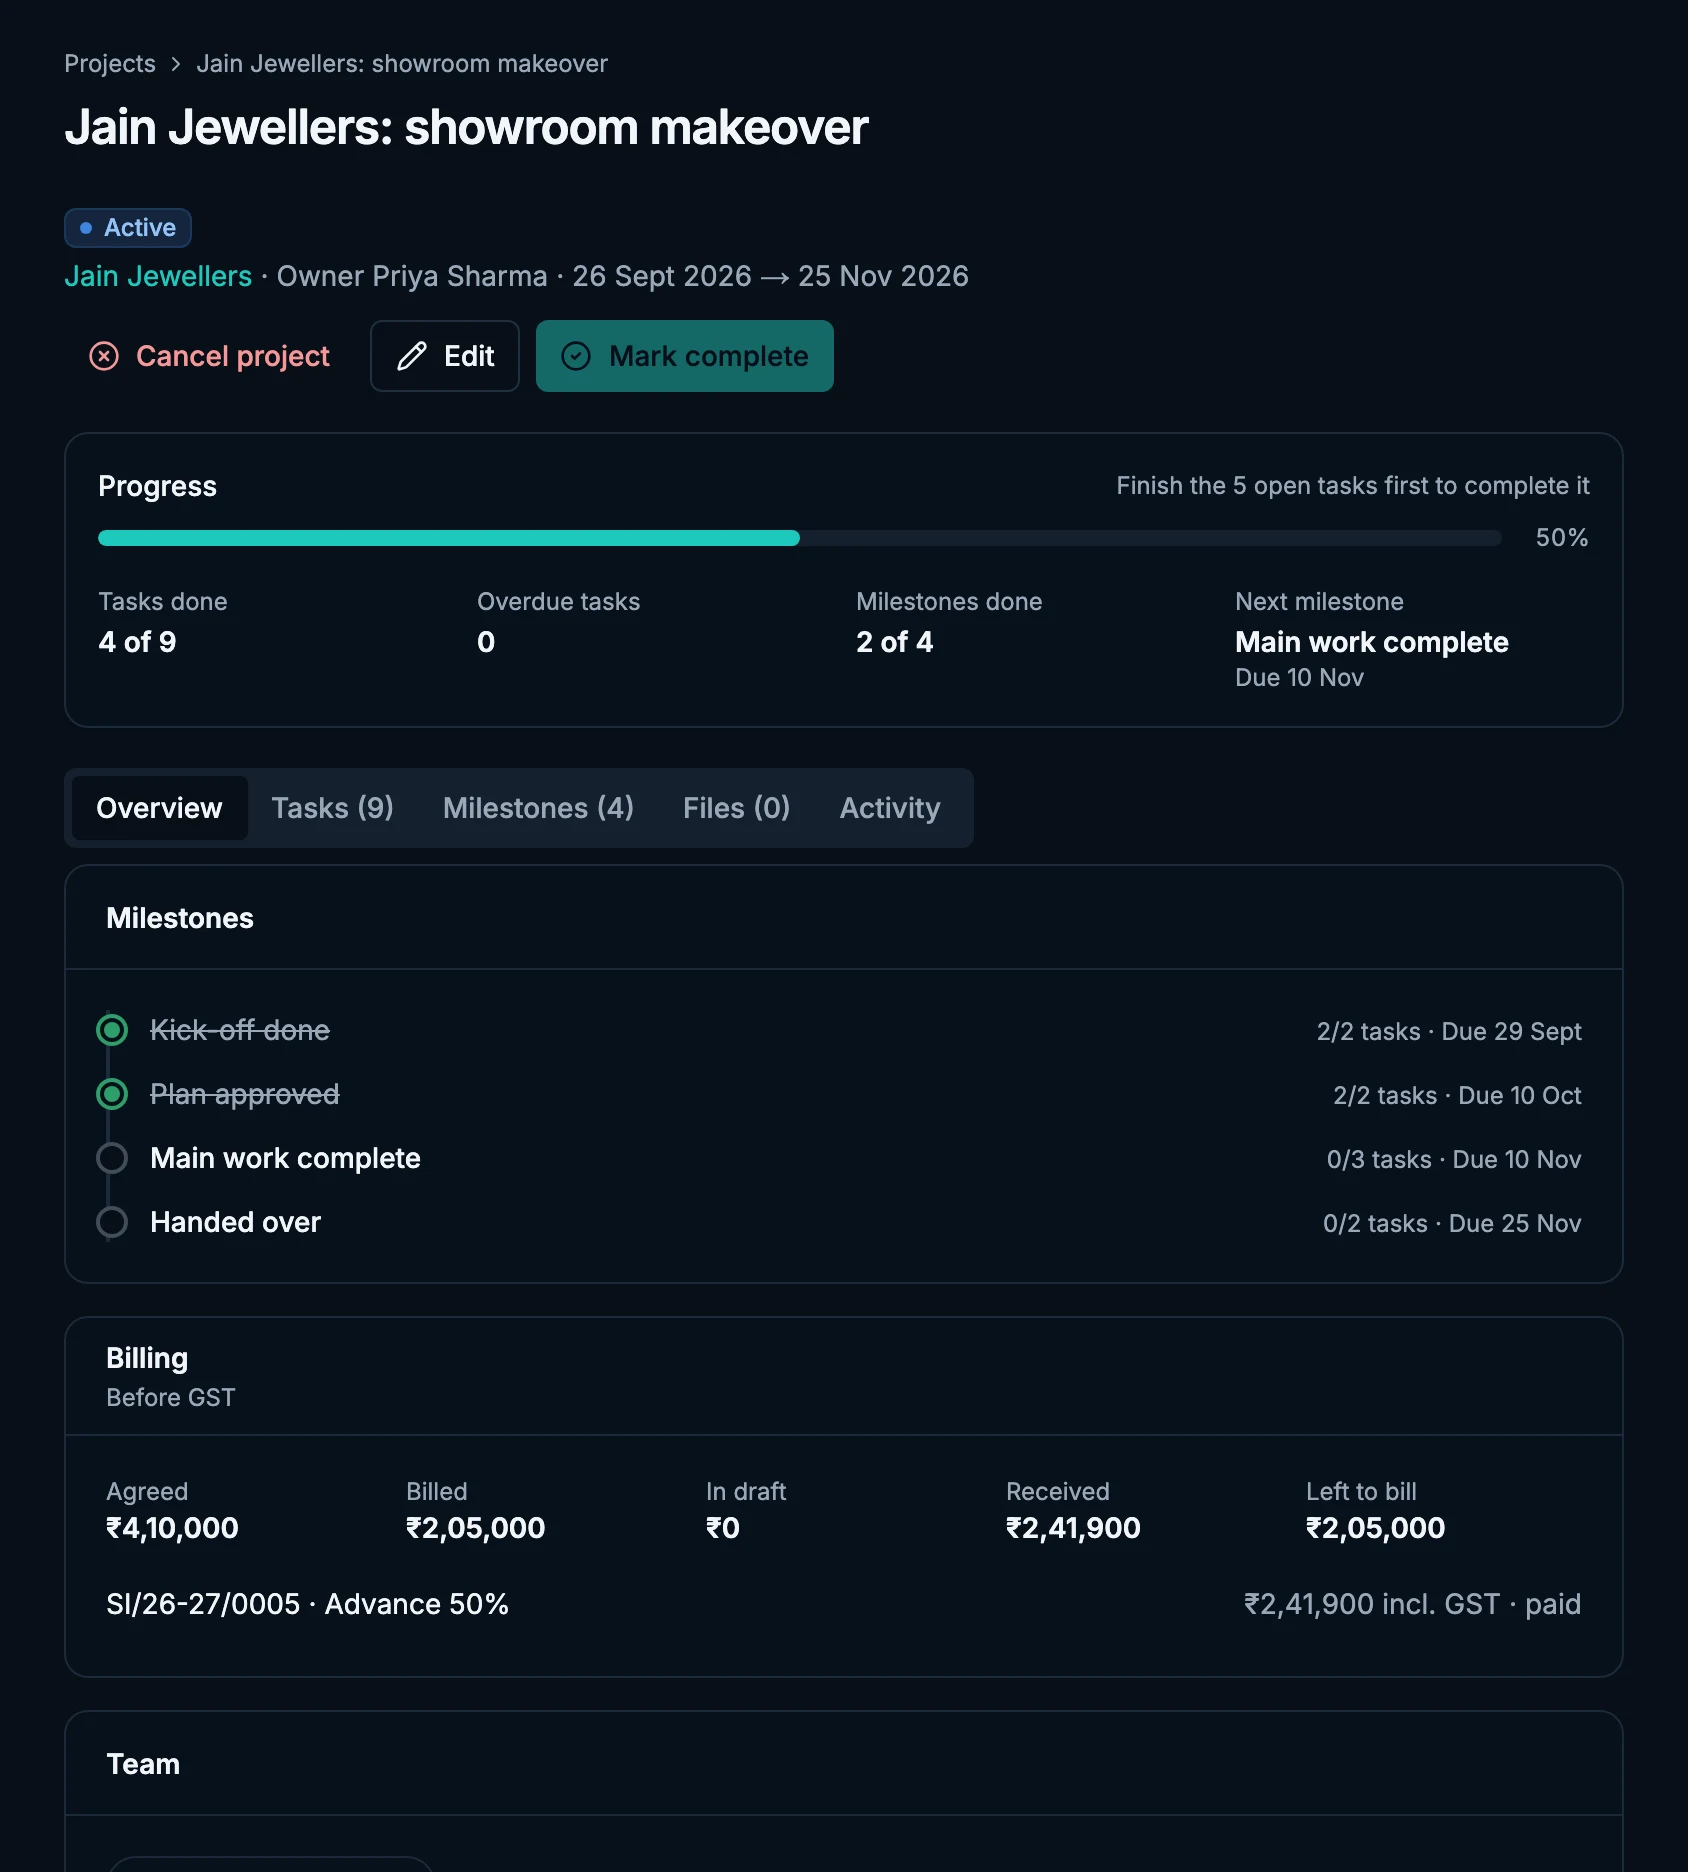This screenshot has width=1688, height=1872.
Task: Click the Edit button
Action: [x=445, y=356]
